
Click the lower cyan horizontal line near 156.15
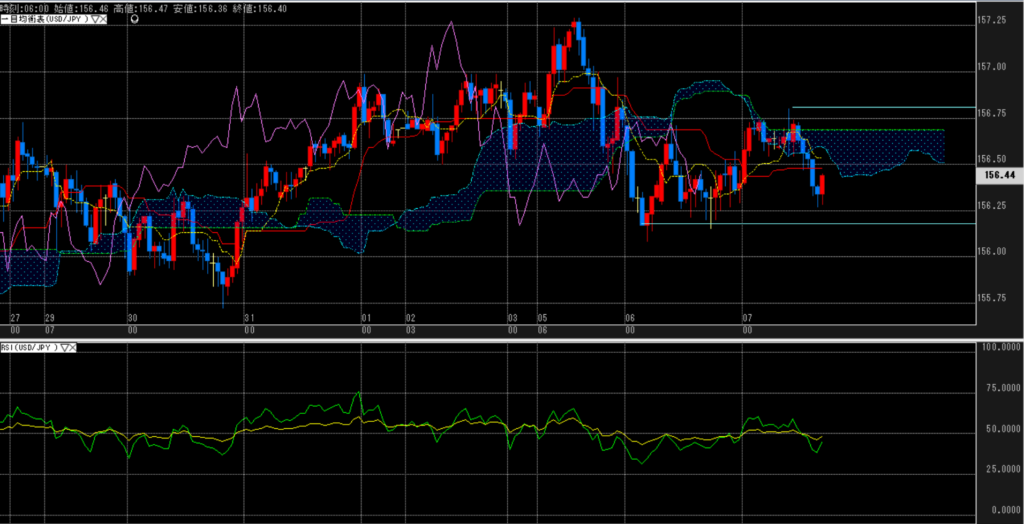tap(800, 224)
